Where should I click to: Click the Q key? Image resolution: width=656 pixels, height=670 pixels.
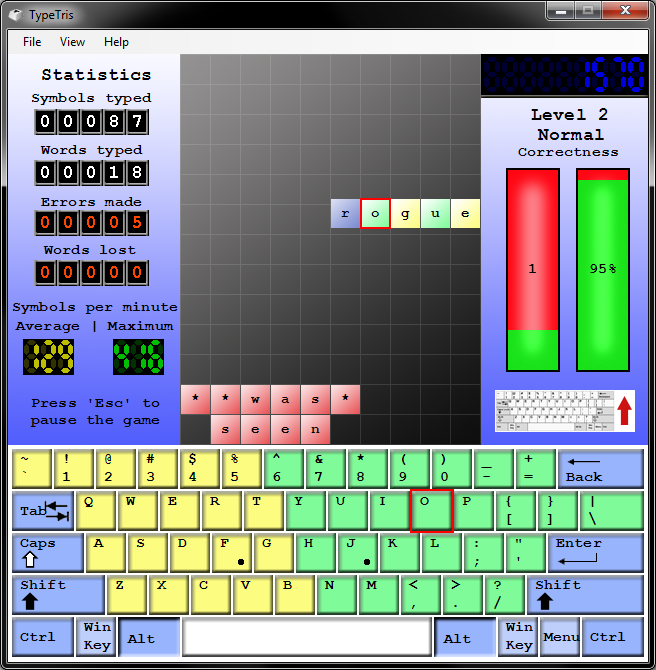click(x=95, y=511)
